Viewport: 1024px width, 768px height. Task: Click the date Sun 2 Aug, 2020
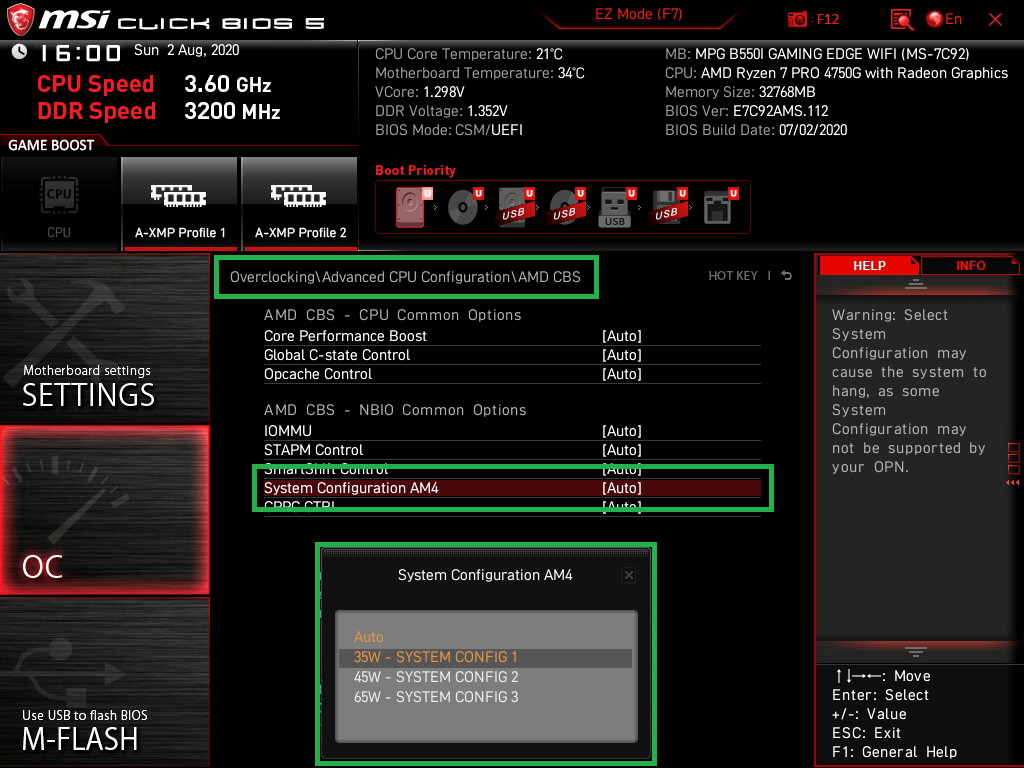[x=187, y=50]
